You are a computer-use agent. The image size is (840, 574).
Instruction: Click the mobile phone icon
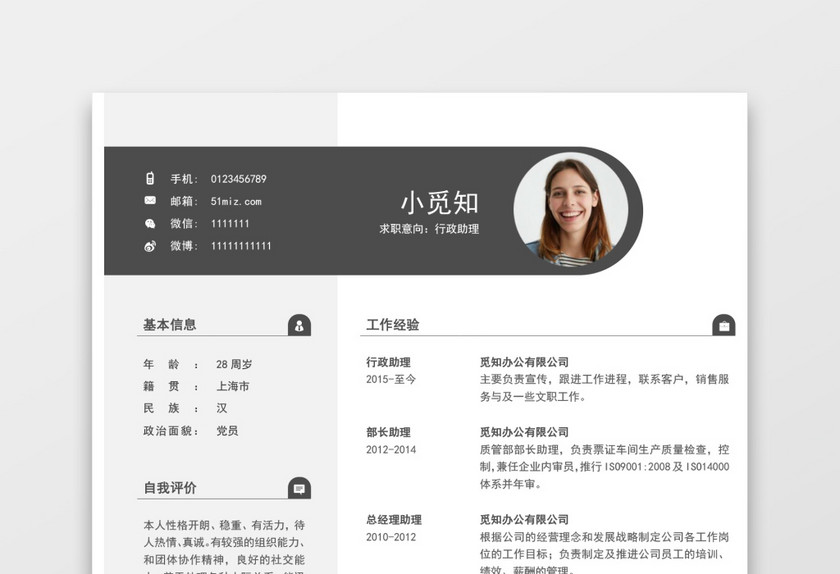[x=150, y=178]
